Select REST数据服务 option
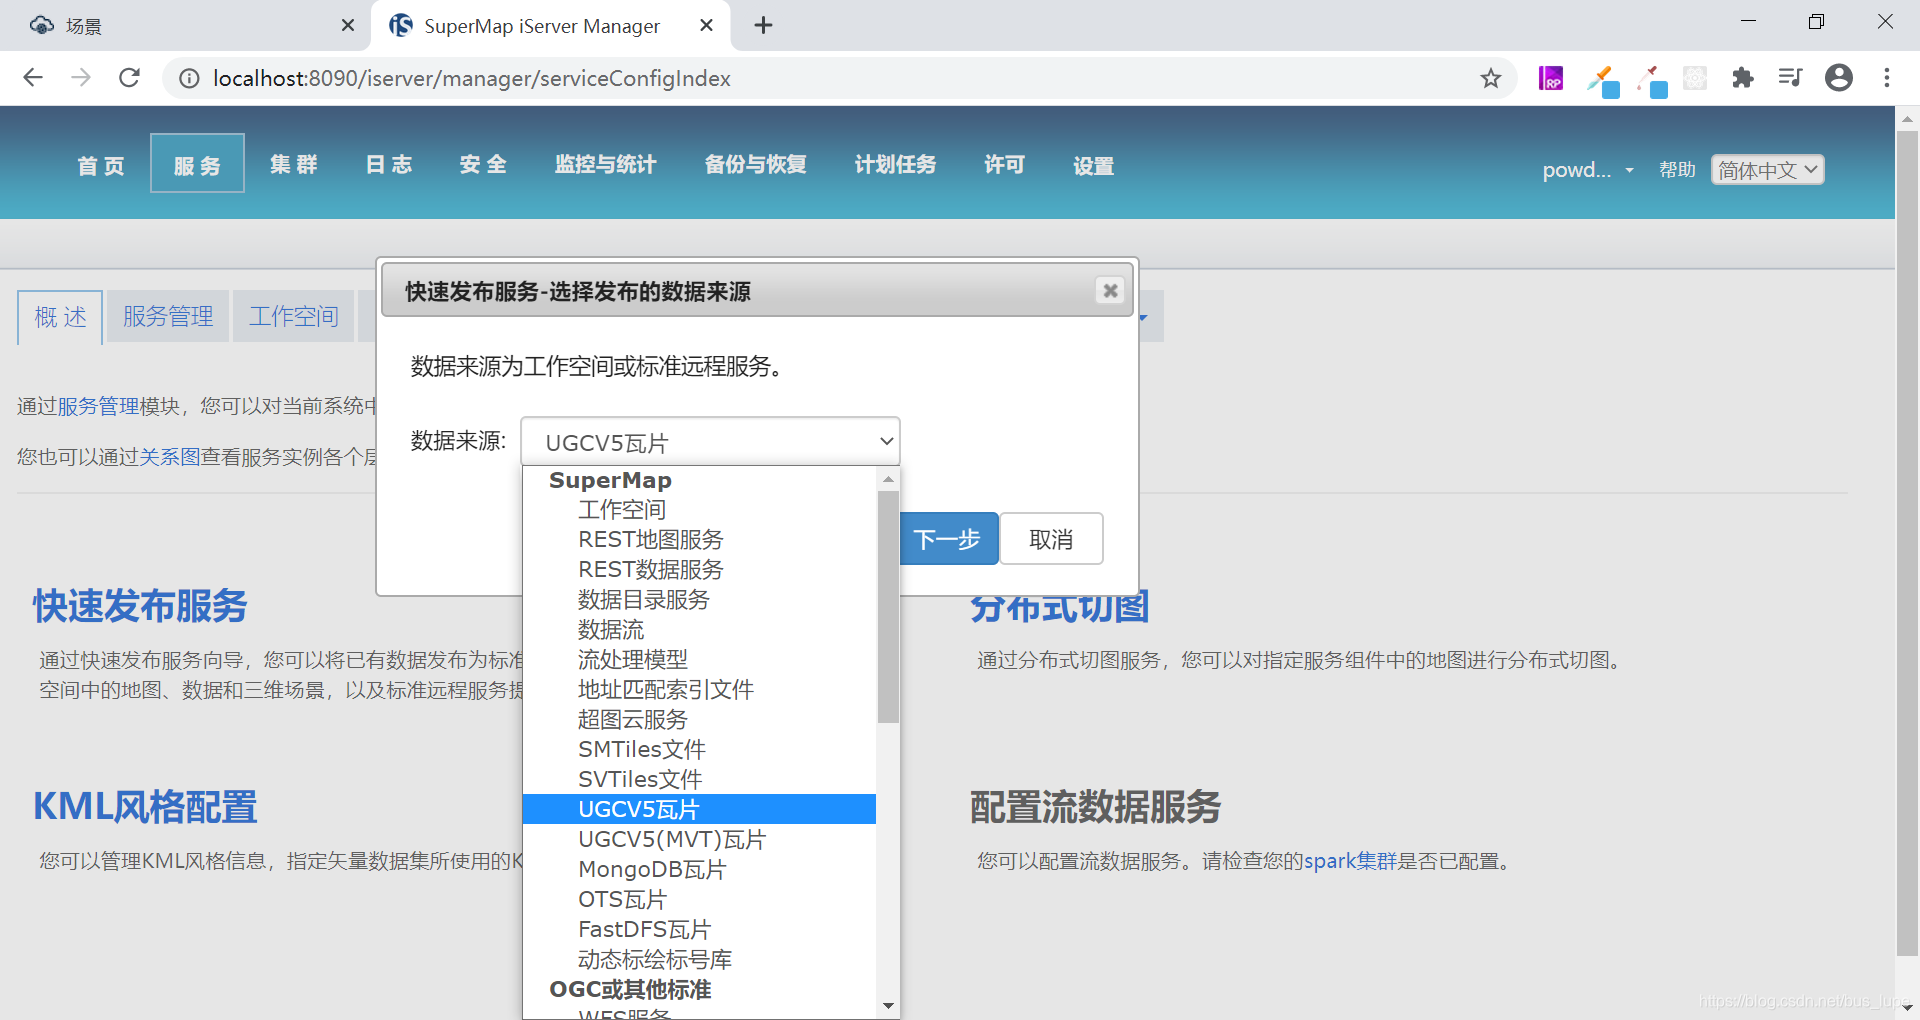 point(699,570)
